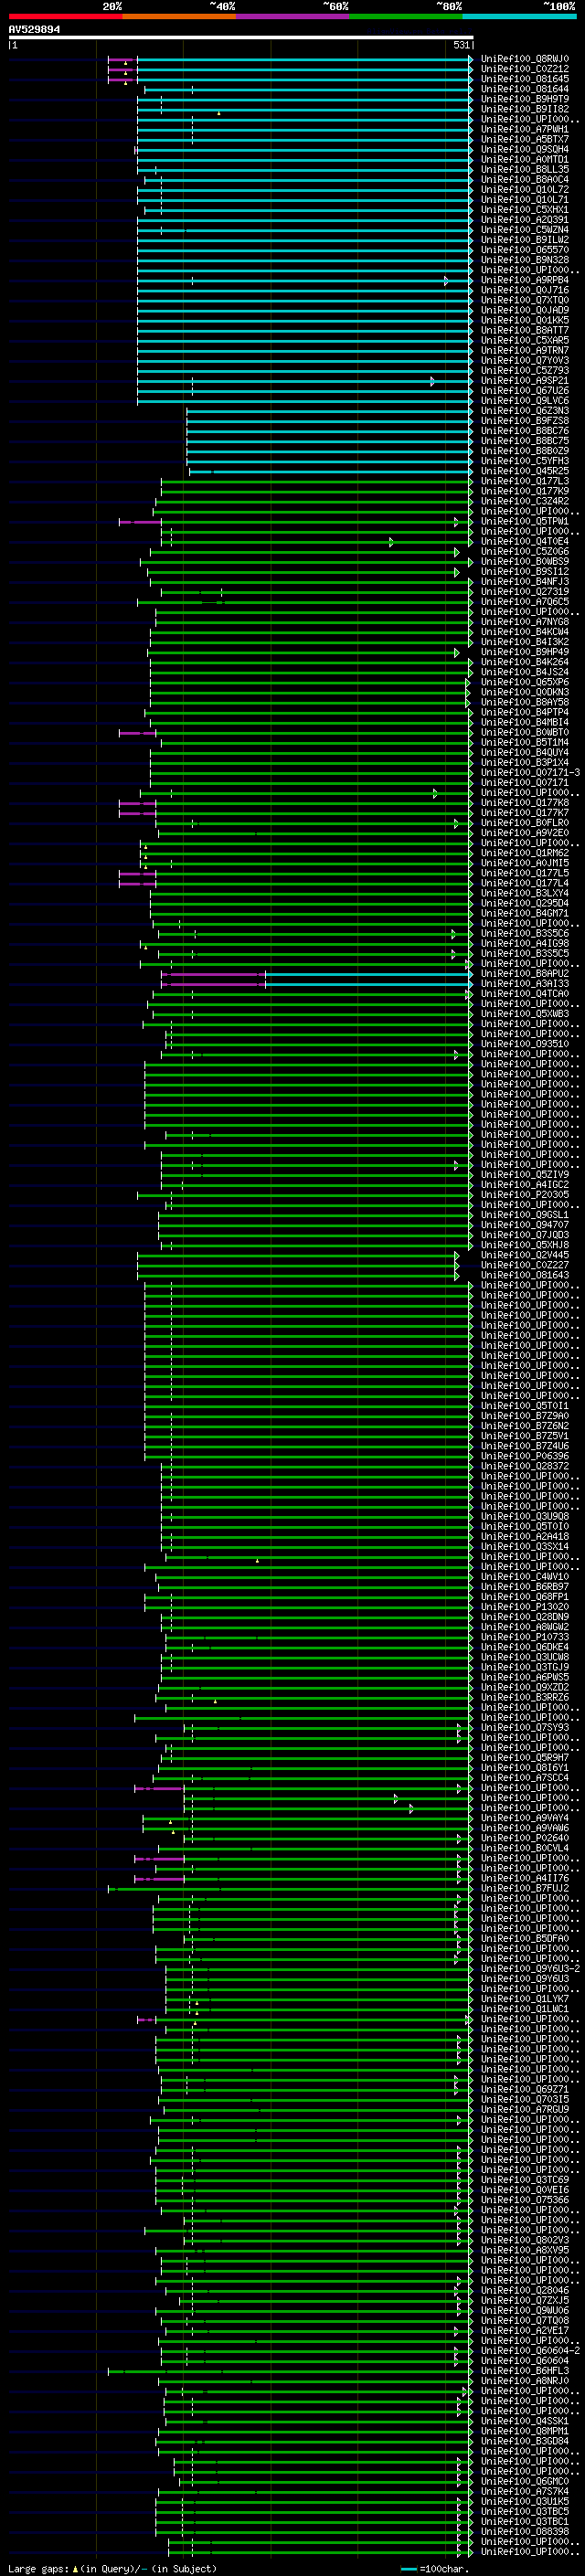Select the UniRef100_A5BTX7 label
This screenshot has height=2576, width=585.
click(x=525, y=139)
